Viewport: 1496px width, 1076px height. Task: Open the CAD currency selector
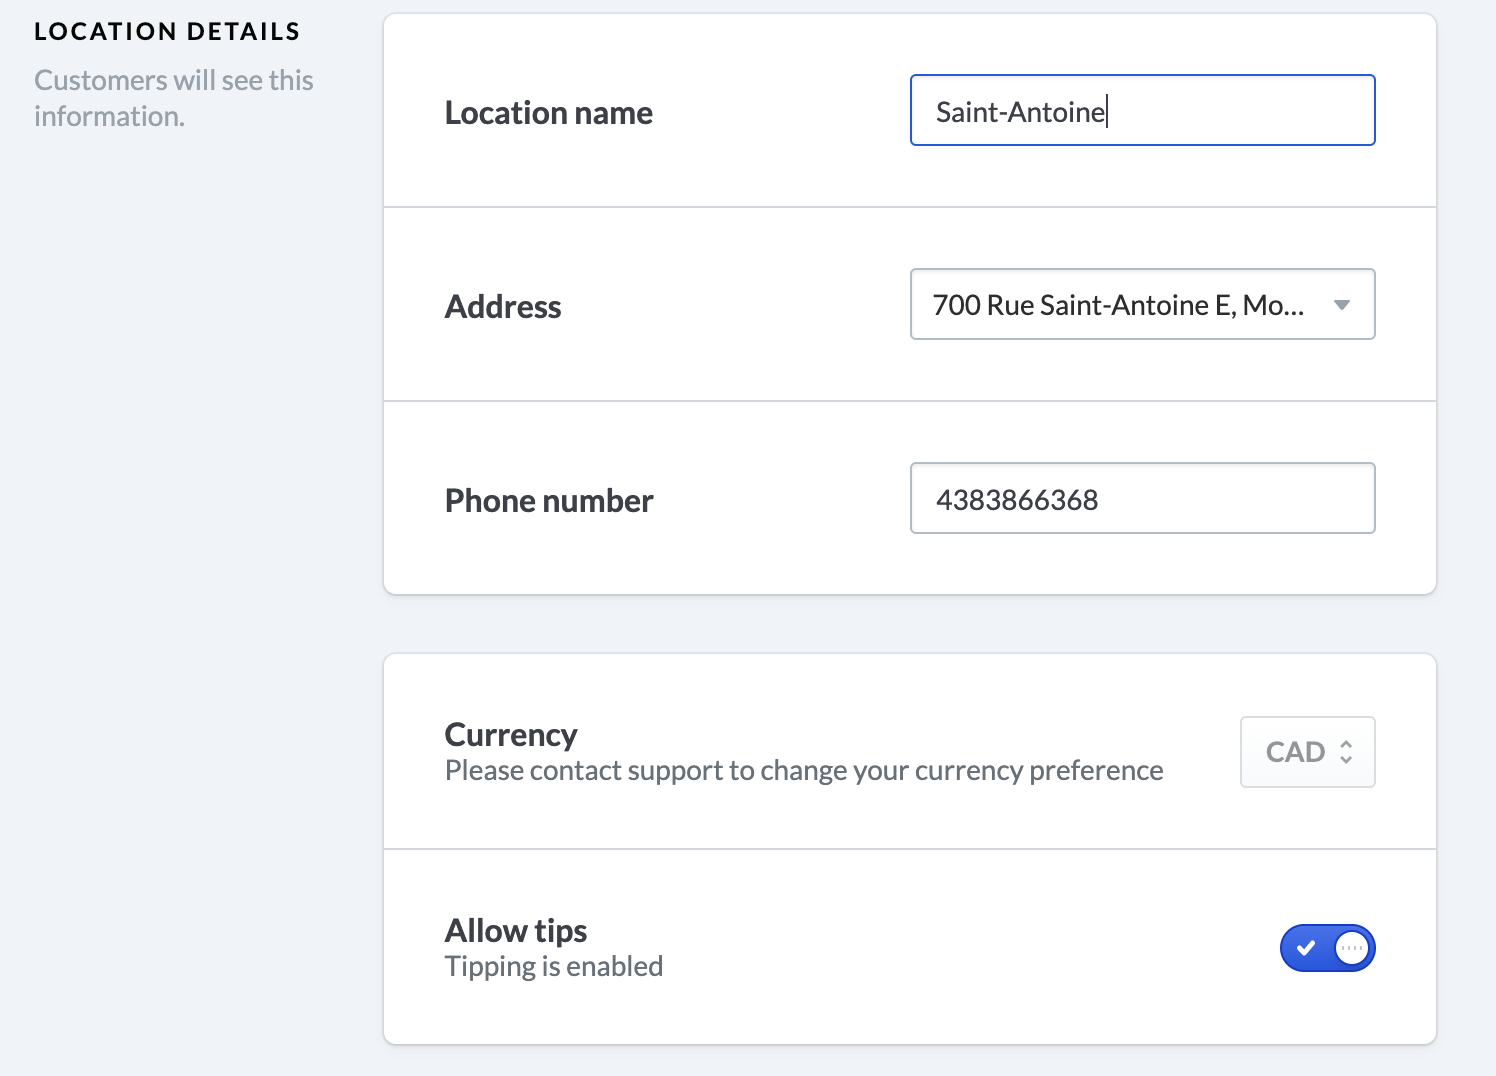(1307, 752)
